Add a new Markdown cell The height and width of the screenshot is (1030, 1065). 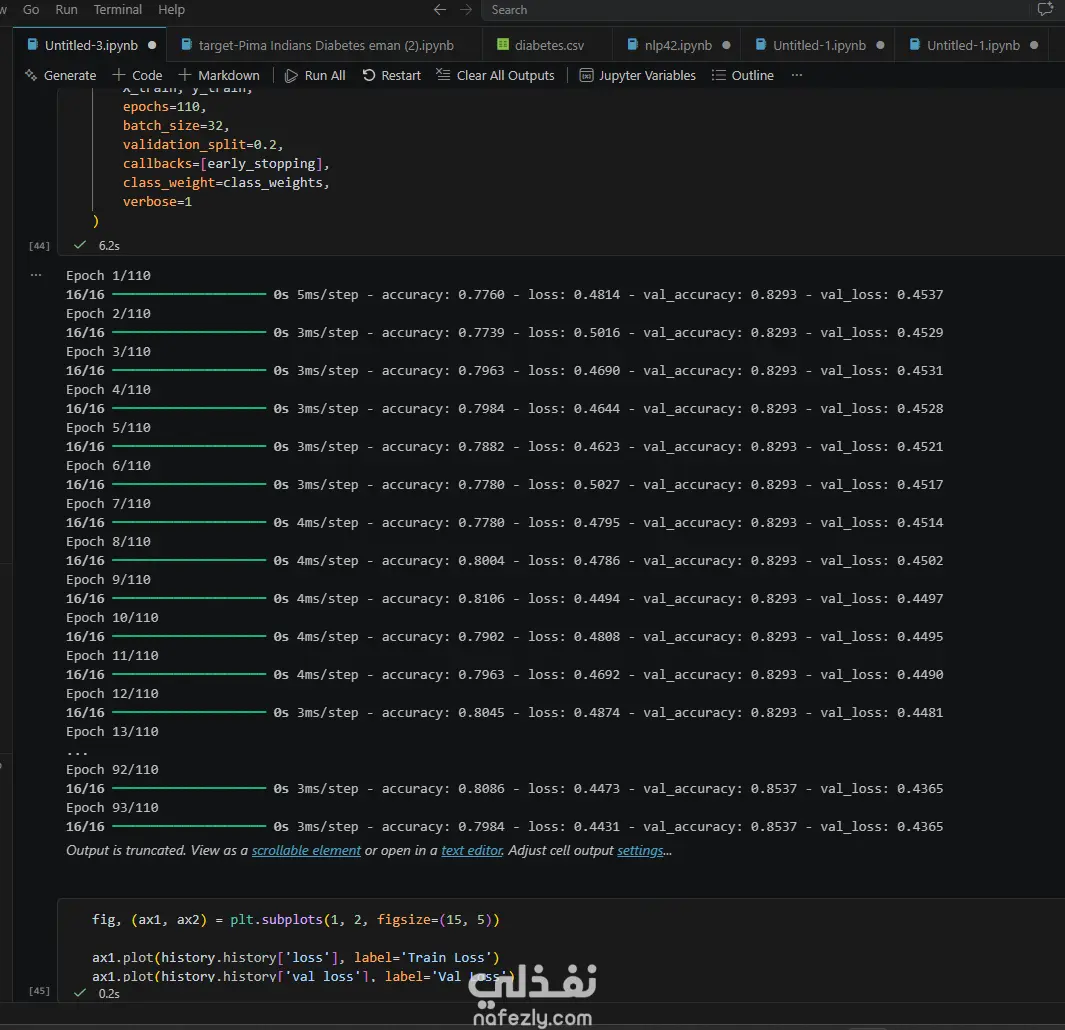(x=219, y=75)
